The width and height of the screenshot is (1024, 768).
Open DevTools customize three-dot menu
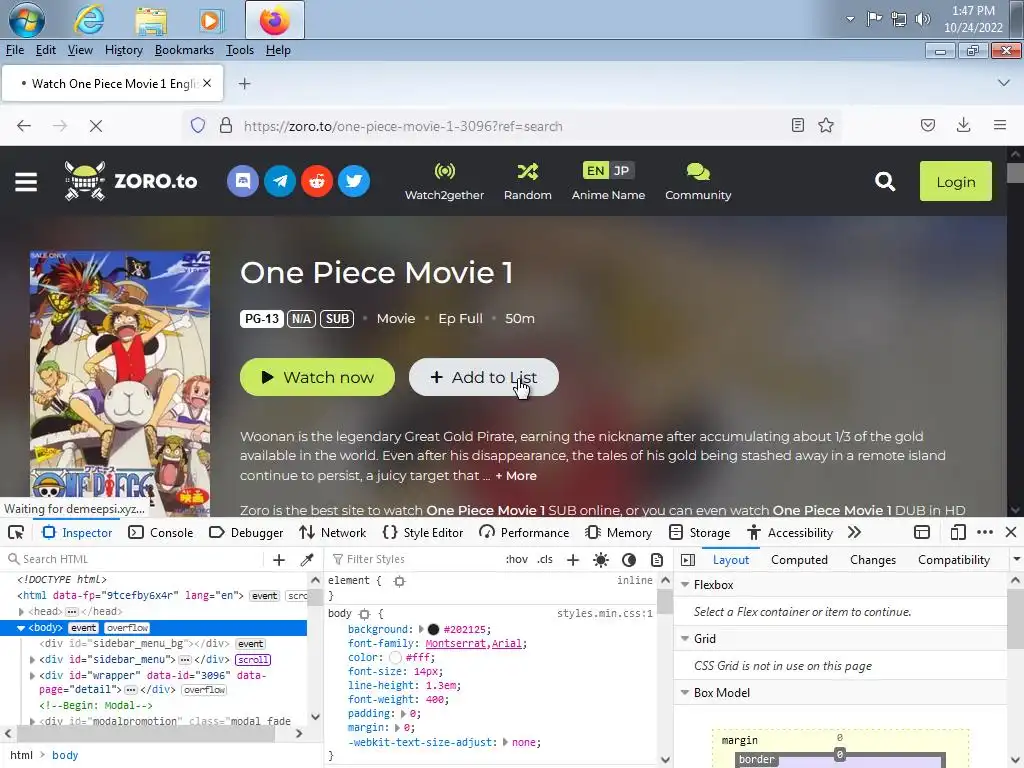985,532
